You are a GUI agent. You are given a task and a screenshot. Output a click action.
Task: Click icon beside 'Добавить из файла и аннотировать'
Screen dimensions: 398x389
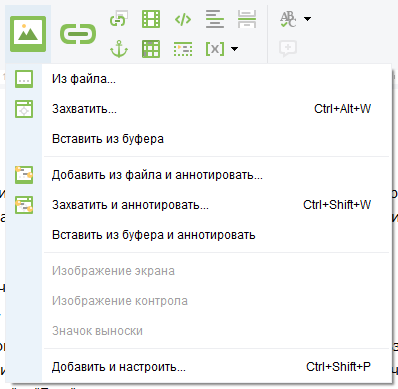click(x=24, y=175)
